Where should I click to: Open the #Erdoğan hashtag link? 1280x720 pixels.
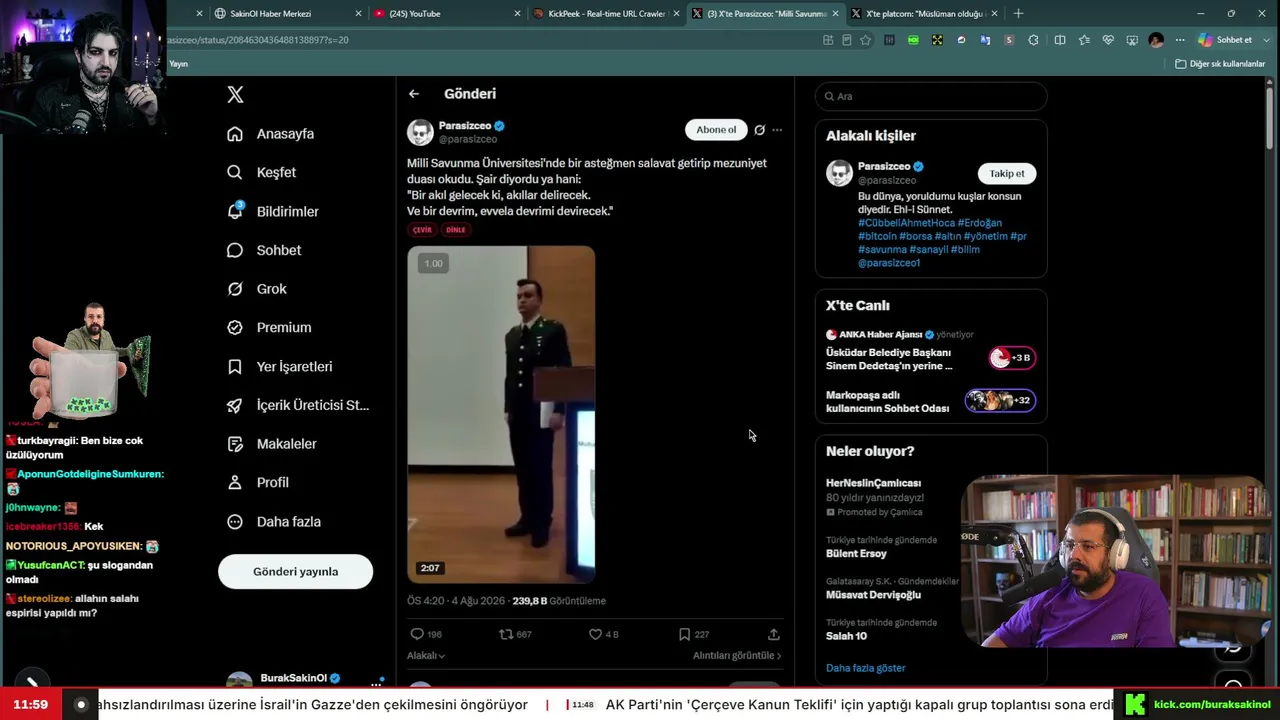980,223
